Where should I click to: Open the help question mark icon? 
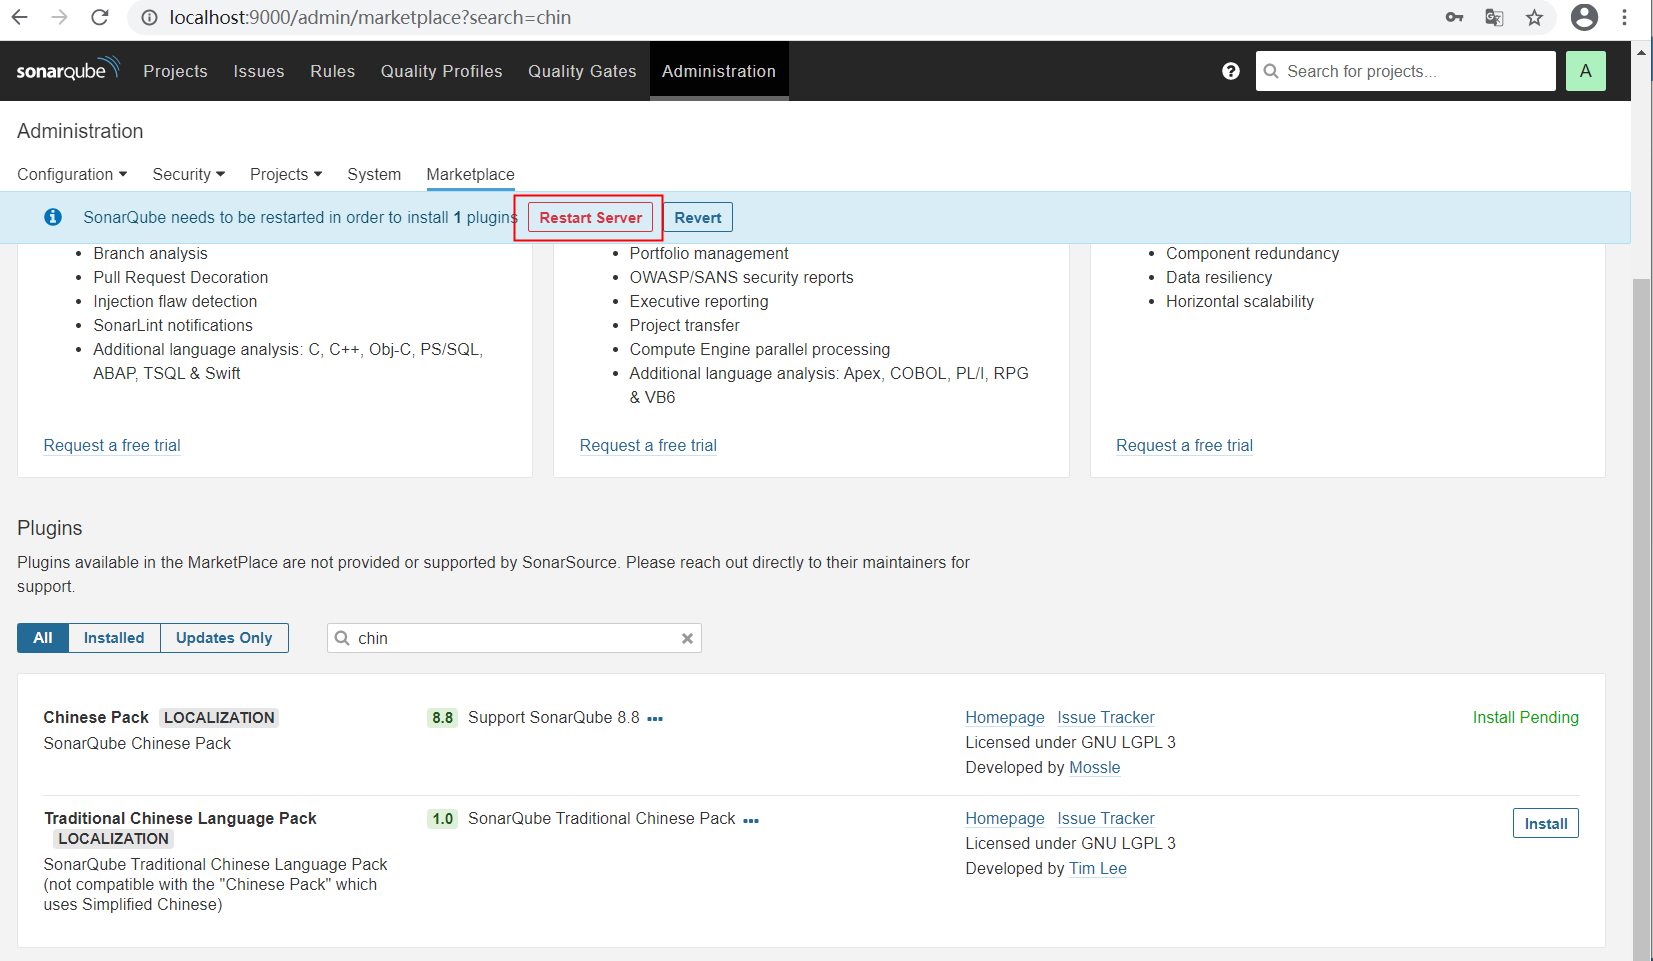tap(1231, 71)
